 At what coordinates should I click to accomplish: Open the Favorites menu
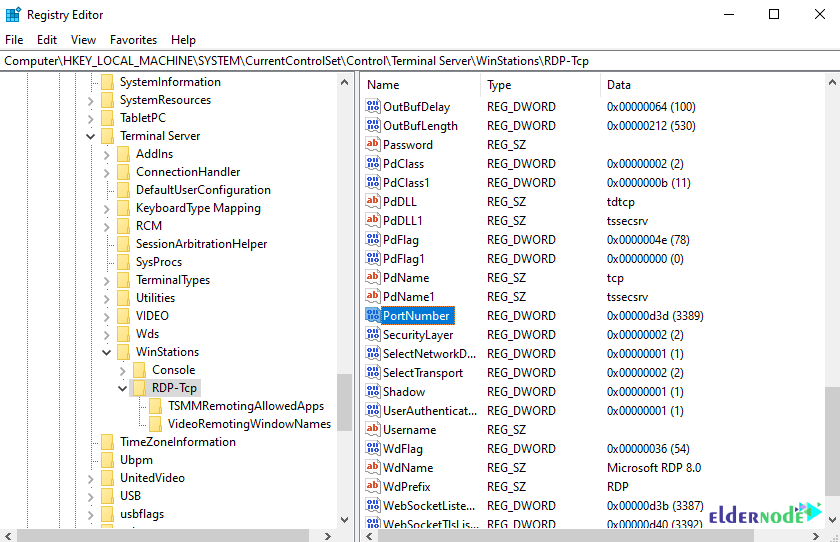[x=133, y=40]
